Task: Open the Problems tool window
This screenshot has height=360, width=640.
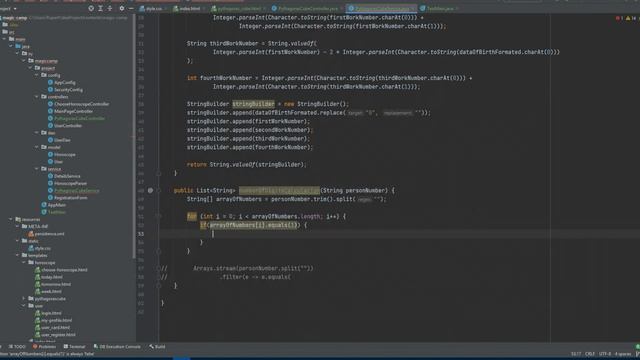Action: point(44,347)
